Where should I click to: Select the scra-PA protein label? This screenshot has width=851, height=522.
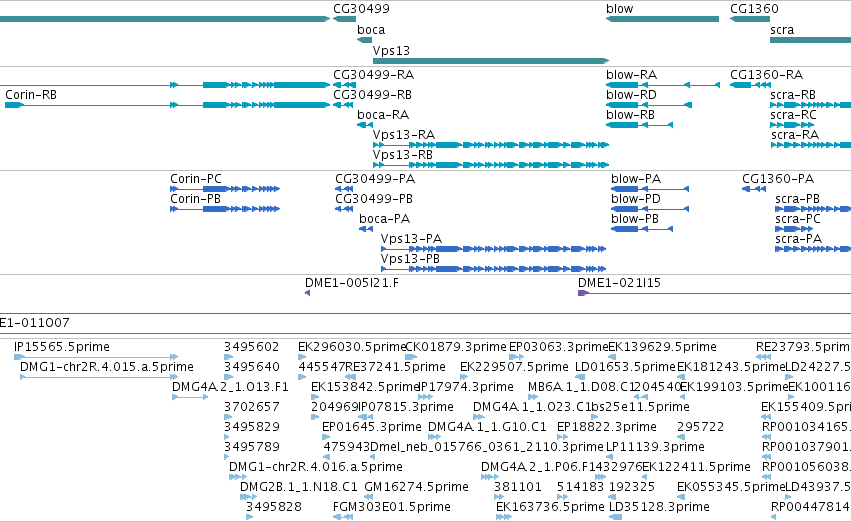[799, 239]
